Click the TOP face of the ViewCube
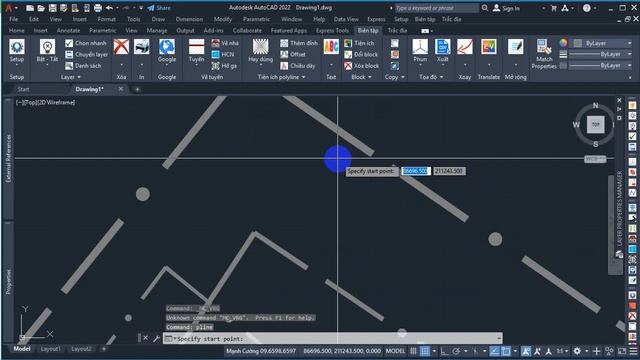This screenshot has width=640, height=360. [x=596, y=124]
